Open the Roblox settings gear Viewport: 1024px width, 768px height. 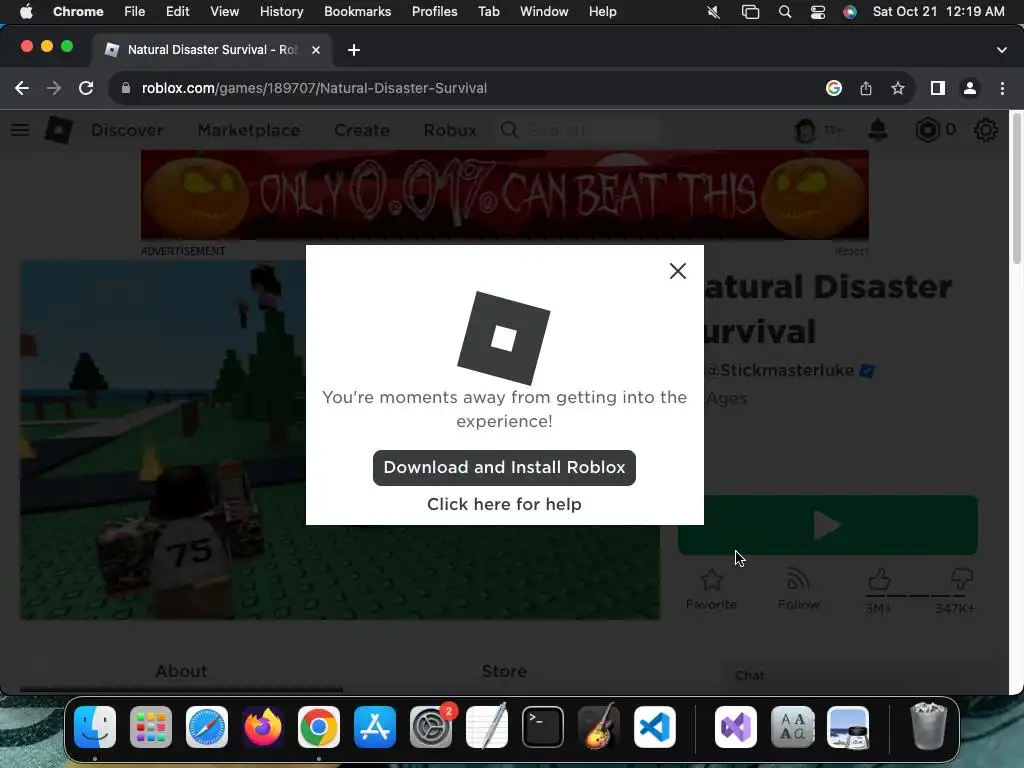tap(985, 130)
